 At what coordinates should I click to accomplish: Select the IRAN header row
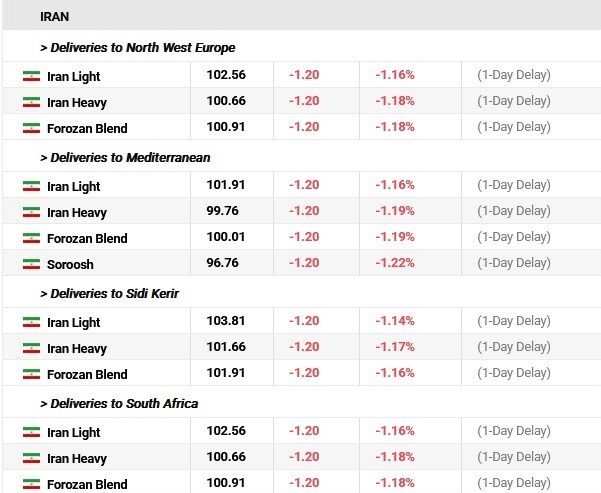[302, 16]
